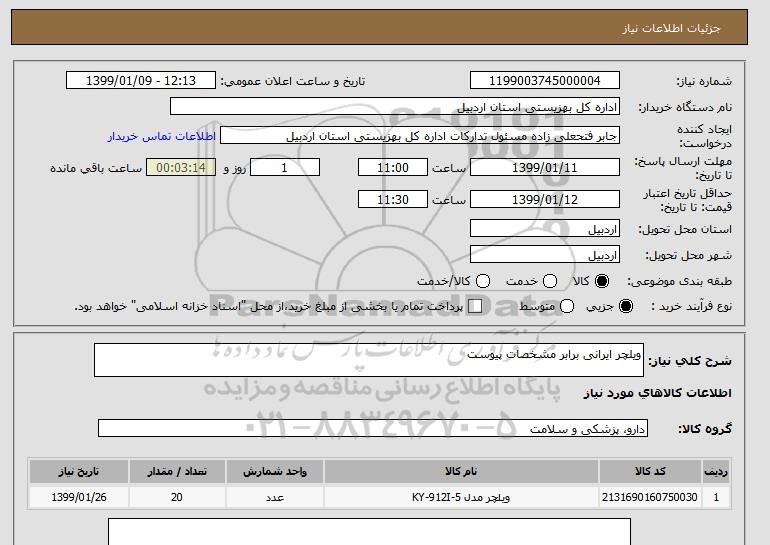The height and width of the screenshot is (545, 770).
Task: Select the کالا radio button
Action: [x=602, y=281]
